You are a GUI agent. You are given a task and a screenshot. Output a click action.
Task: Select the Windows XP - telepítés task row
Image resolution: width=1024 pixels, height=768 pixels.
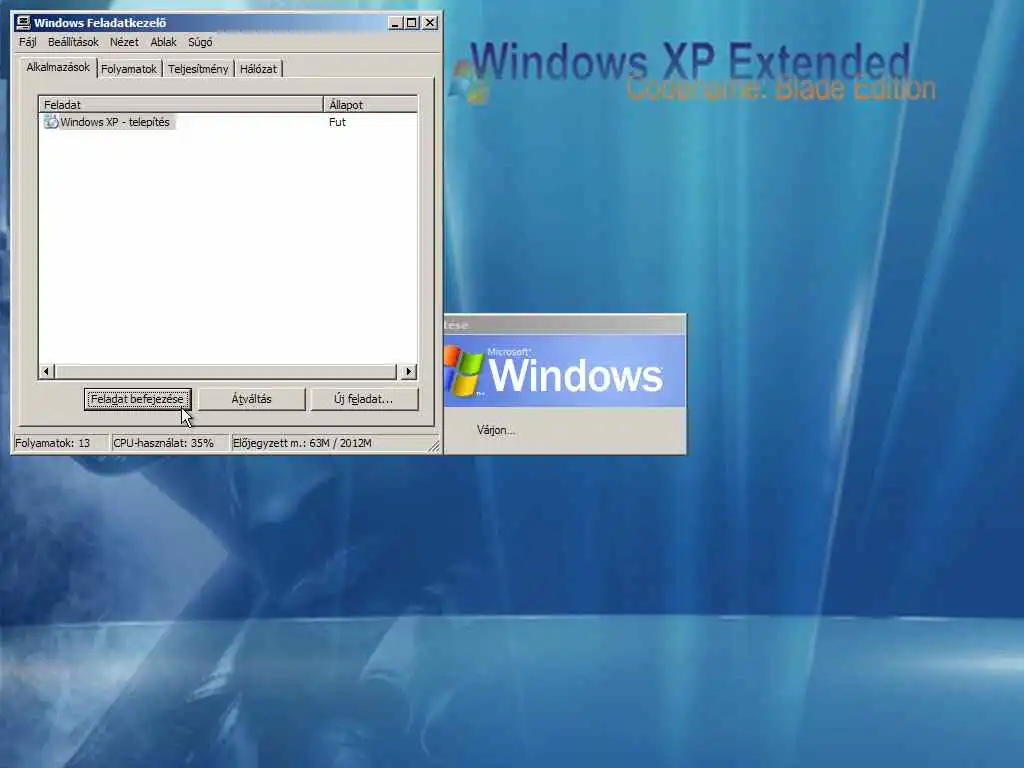coord(228,122)
